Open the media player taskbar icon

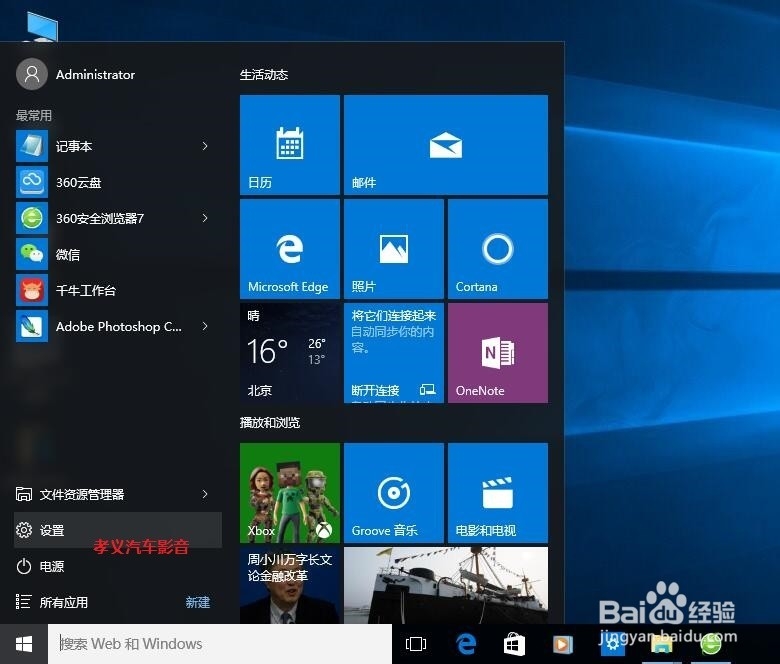563,645
